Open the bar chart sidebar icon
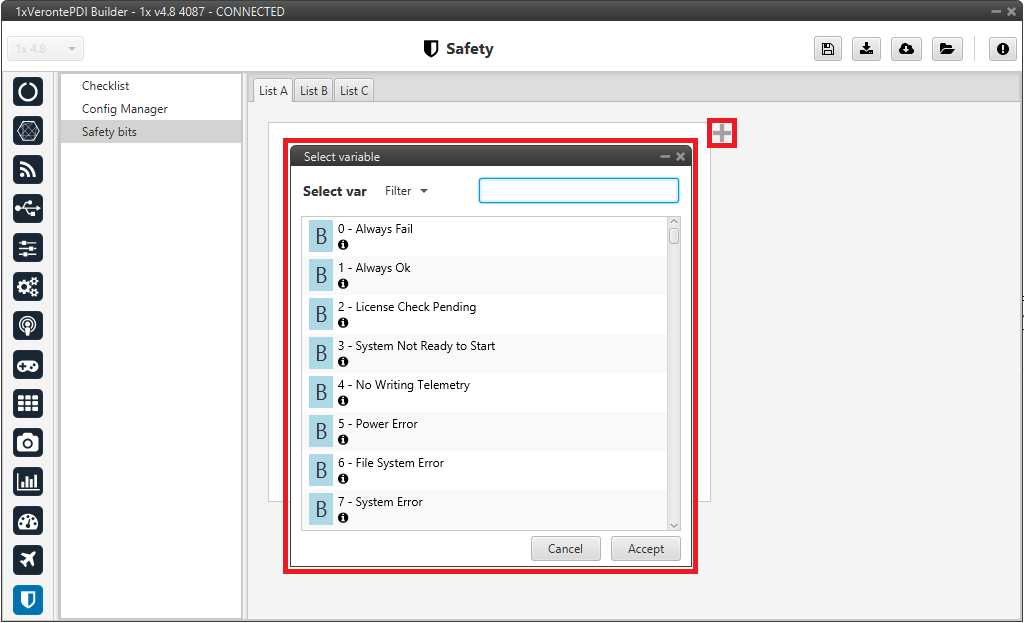Screen dimensions: 1024x623 27,482
